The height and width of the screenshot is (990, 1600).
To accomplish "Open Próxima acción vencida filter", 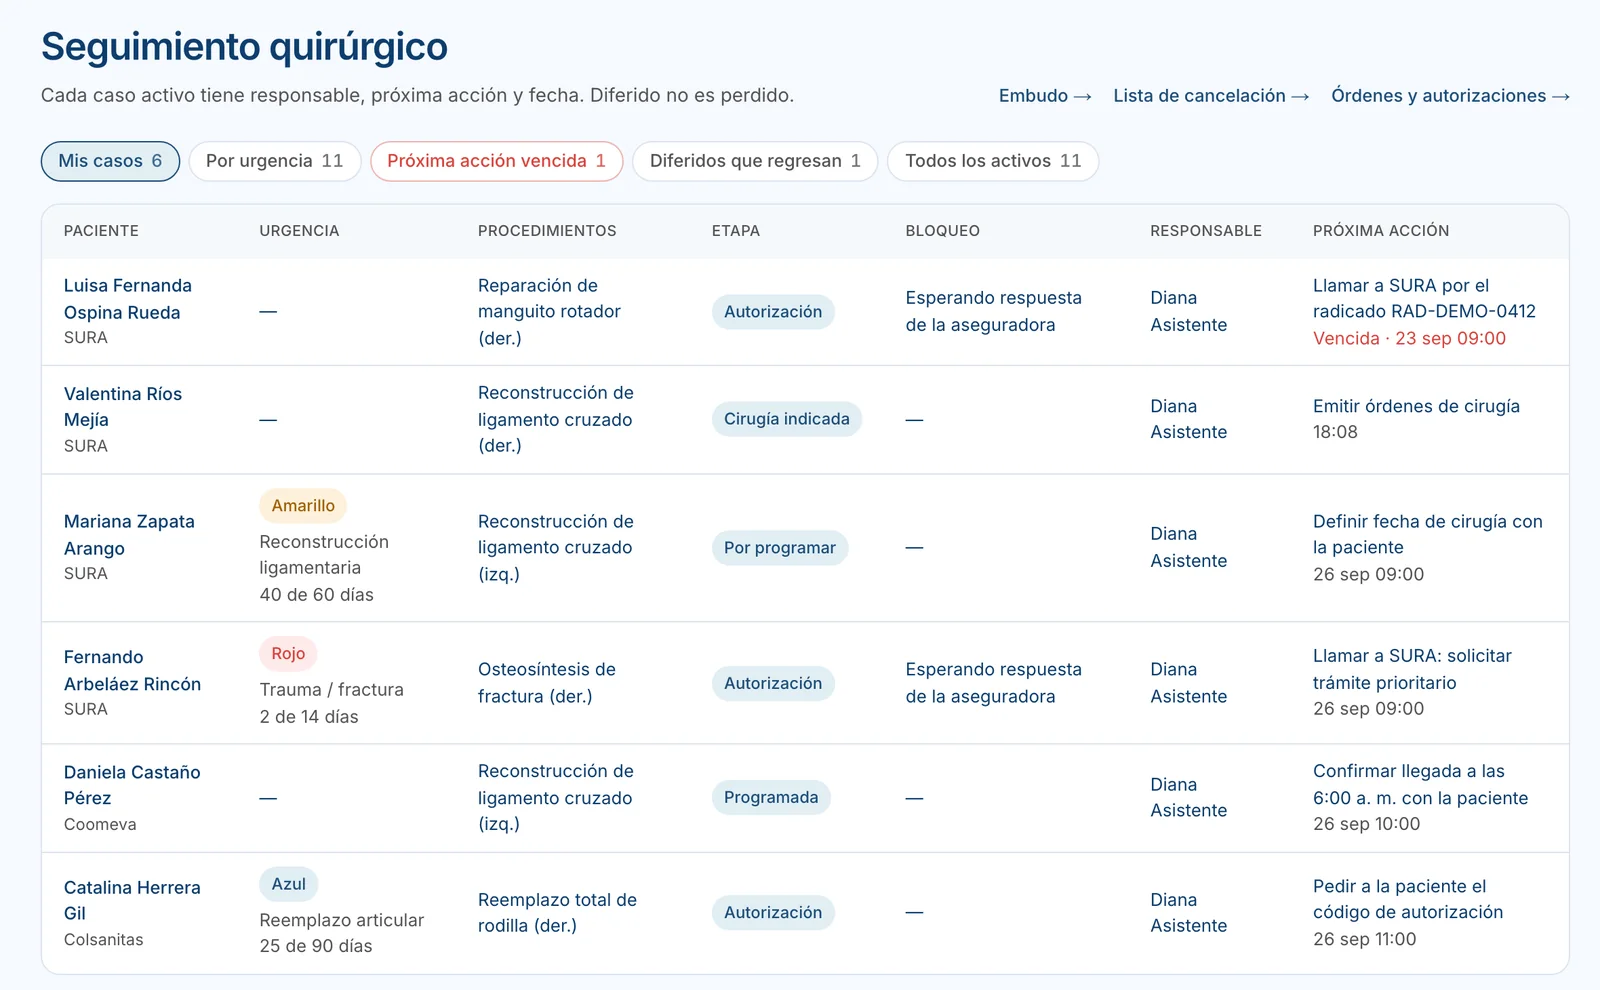I will pos(497,161).
